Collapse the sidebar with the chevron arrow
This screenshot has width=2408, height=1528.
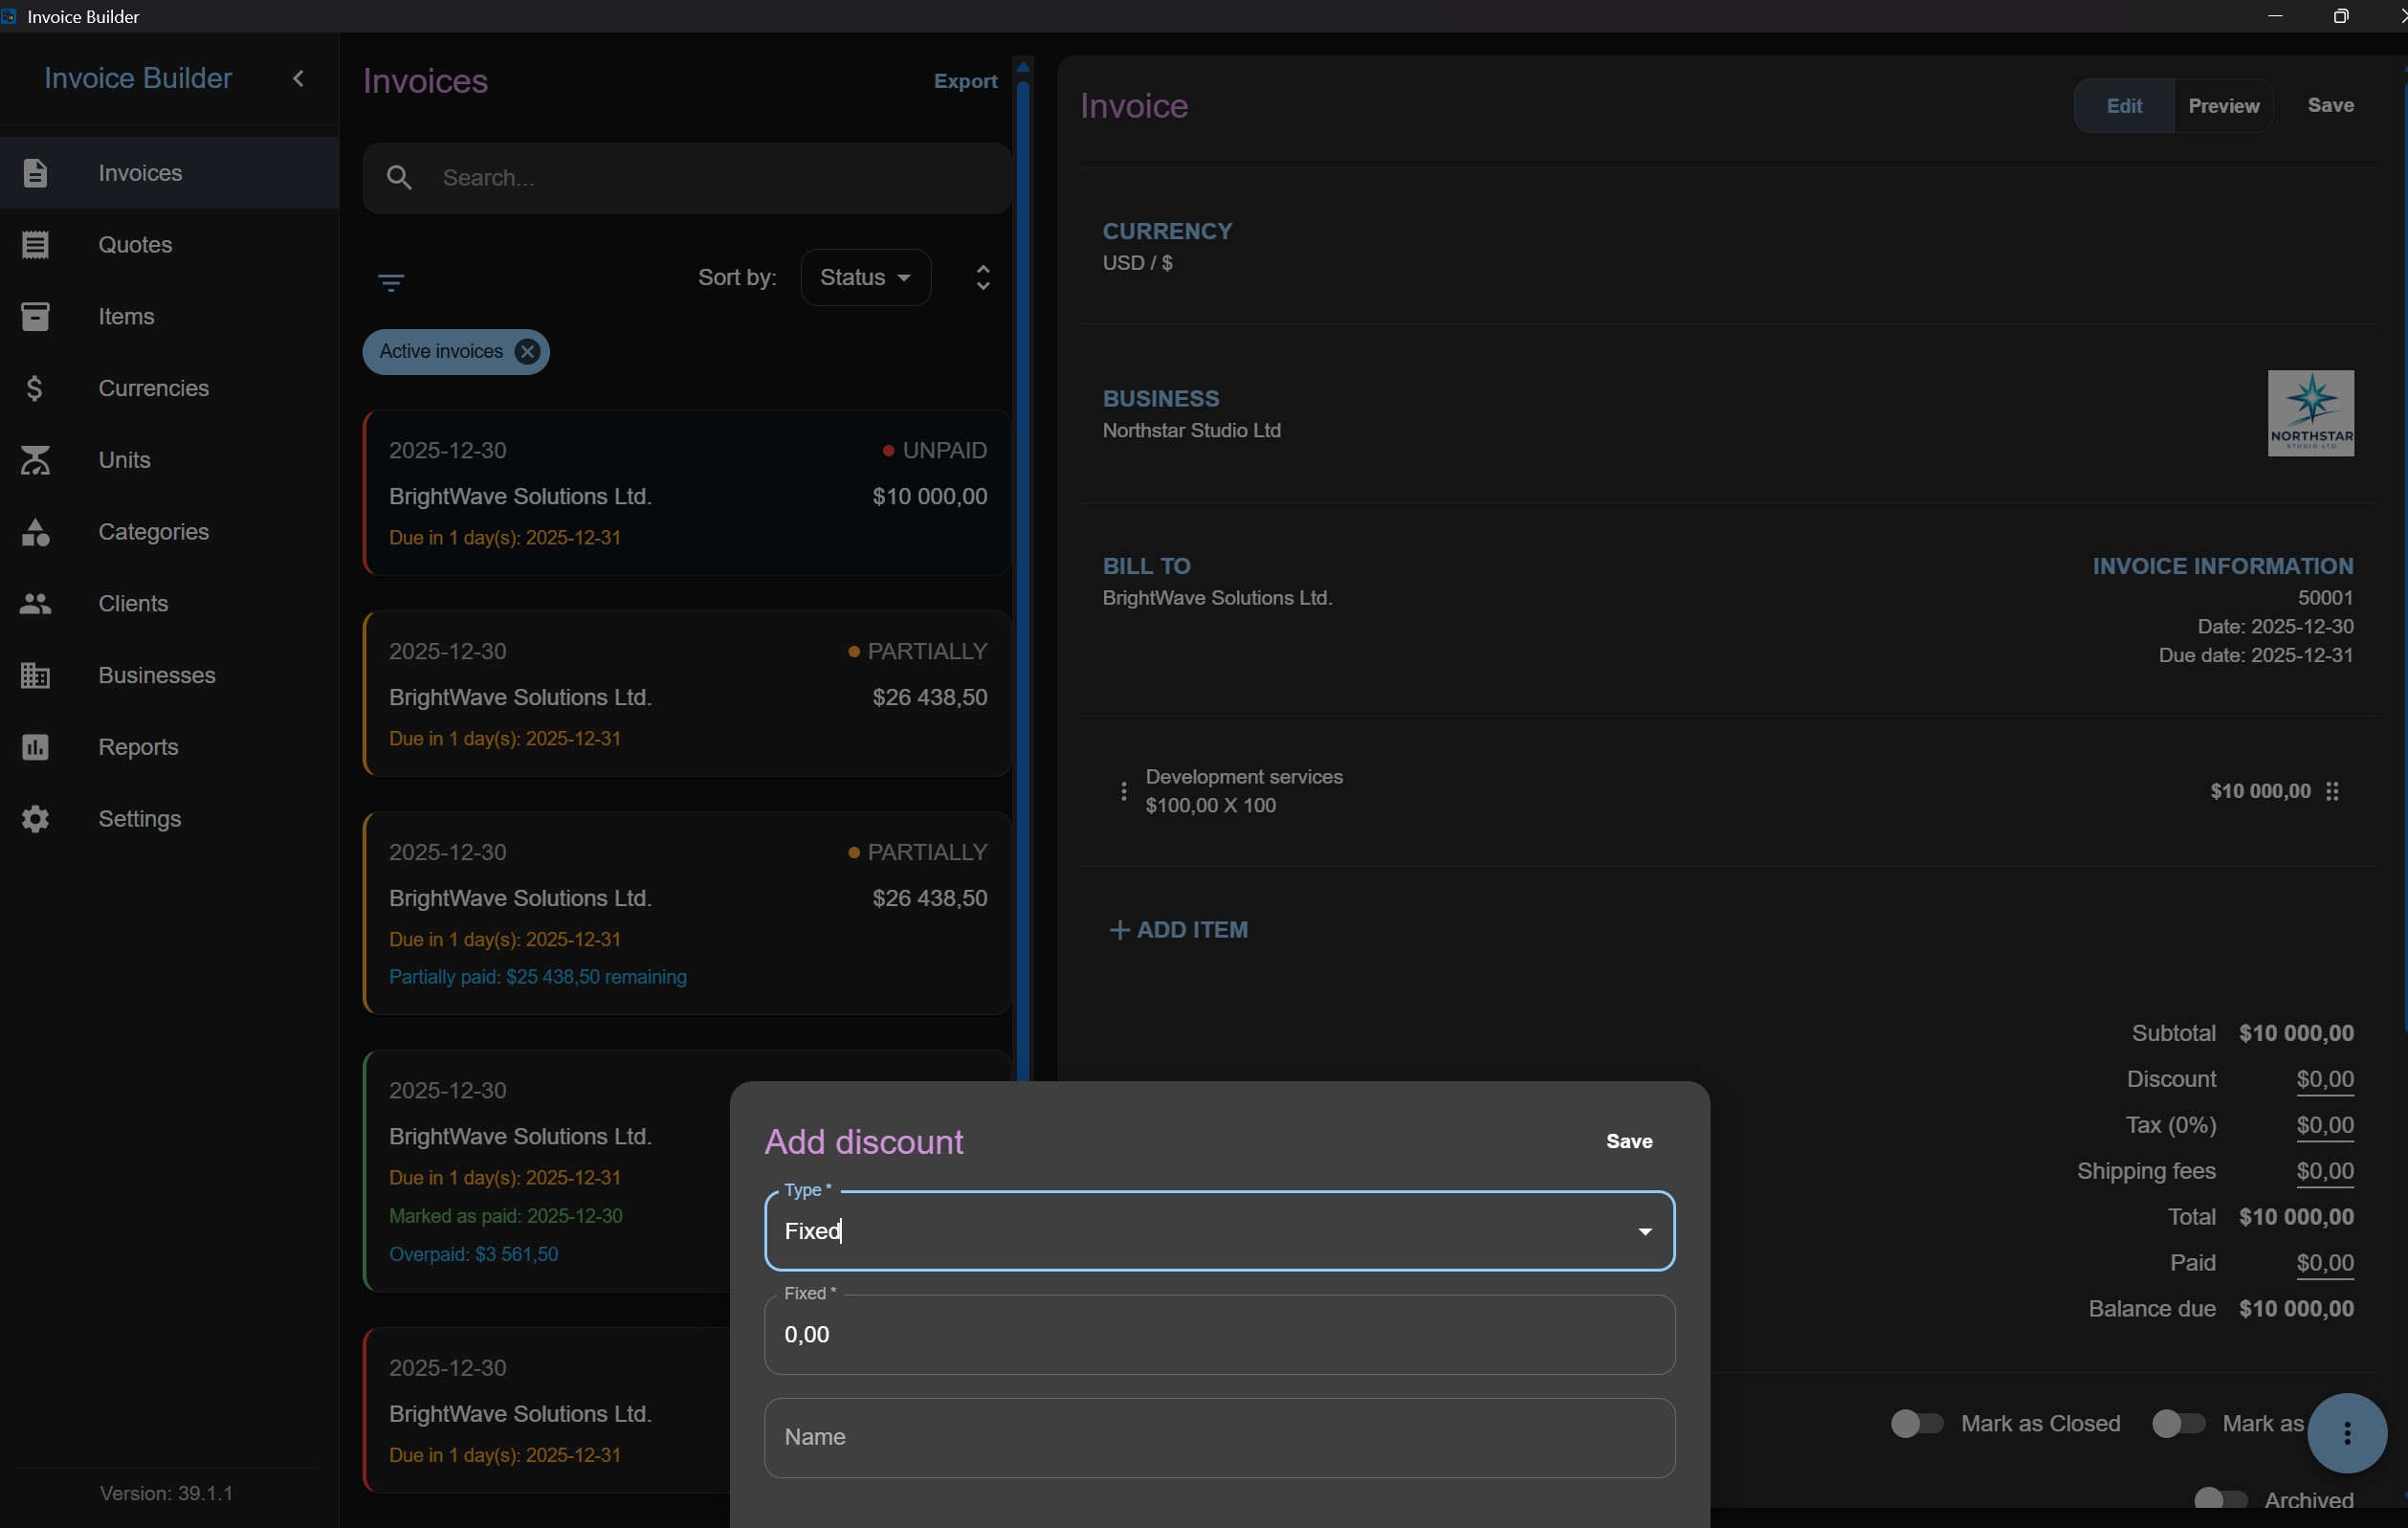click(x=298, y=78)
